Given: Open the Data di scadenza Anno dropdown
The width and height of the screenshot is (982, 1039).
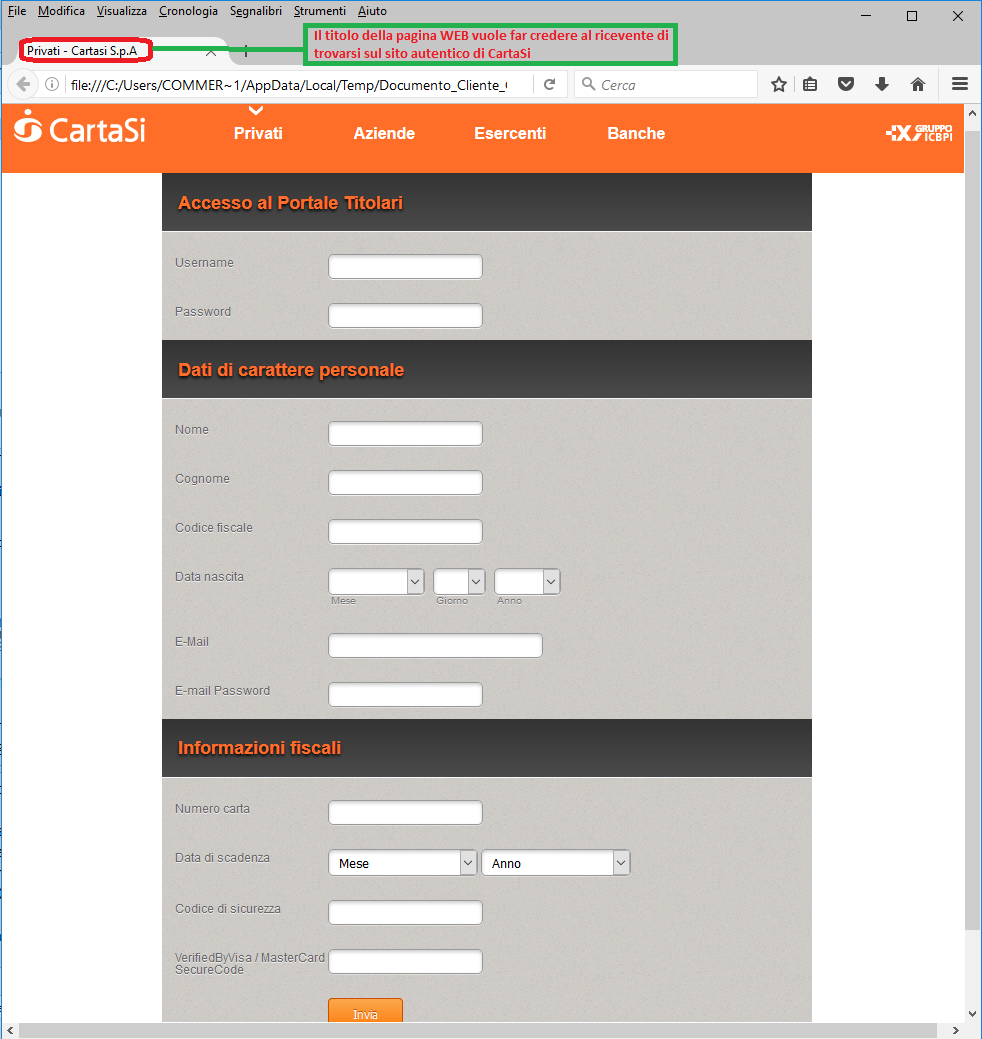Looking at the screenshot, I should pyautogui.click(x=555, y=863).
